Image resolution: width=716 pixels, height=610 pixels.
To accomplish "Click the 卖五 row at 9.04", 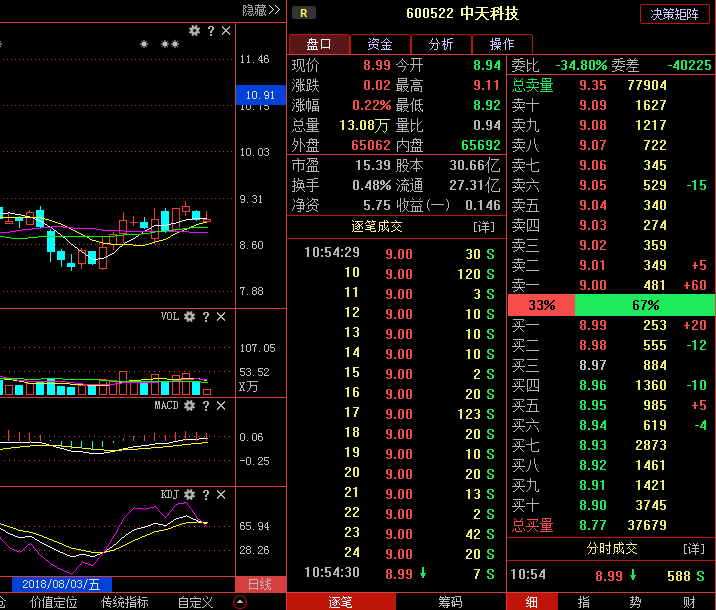I will pyautogui.click(x=611, y=205).
